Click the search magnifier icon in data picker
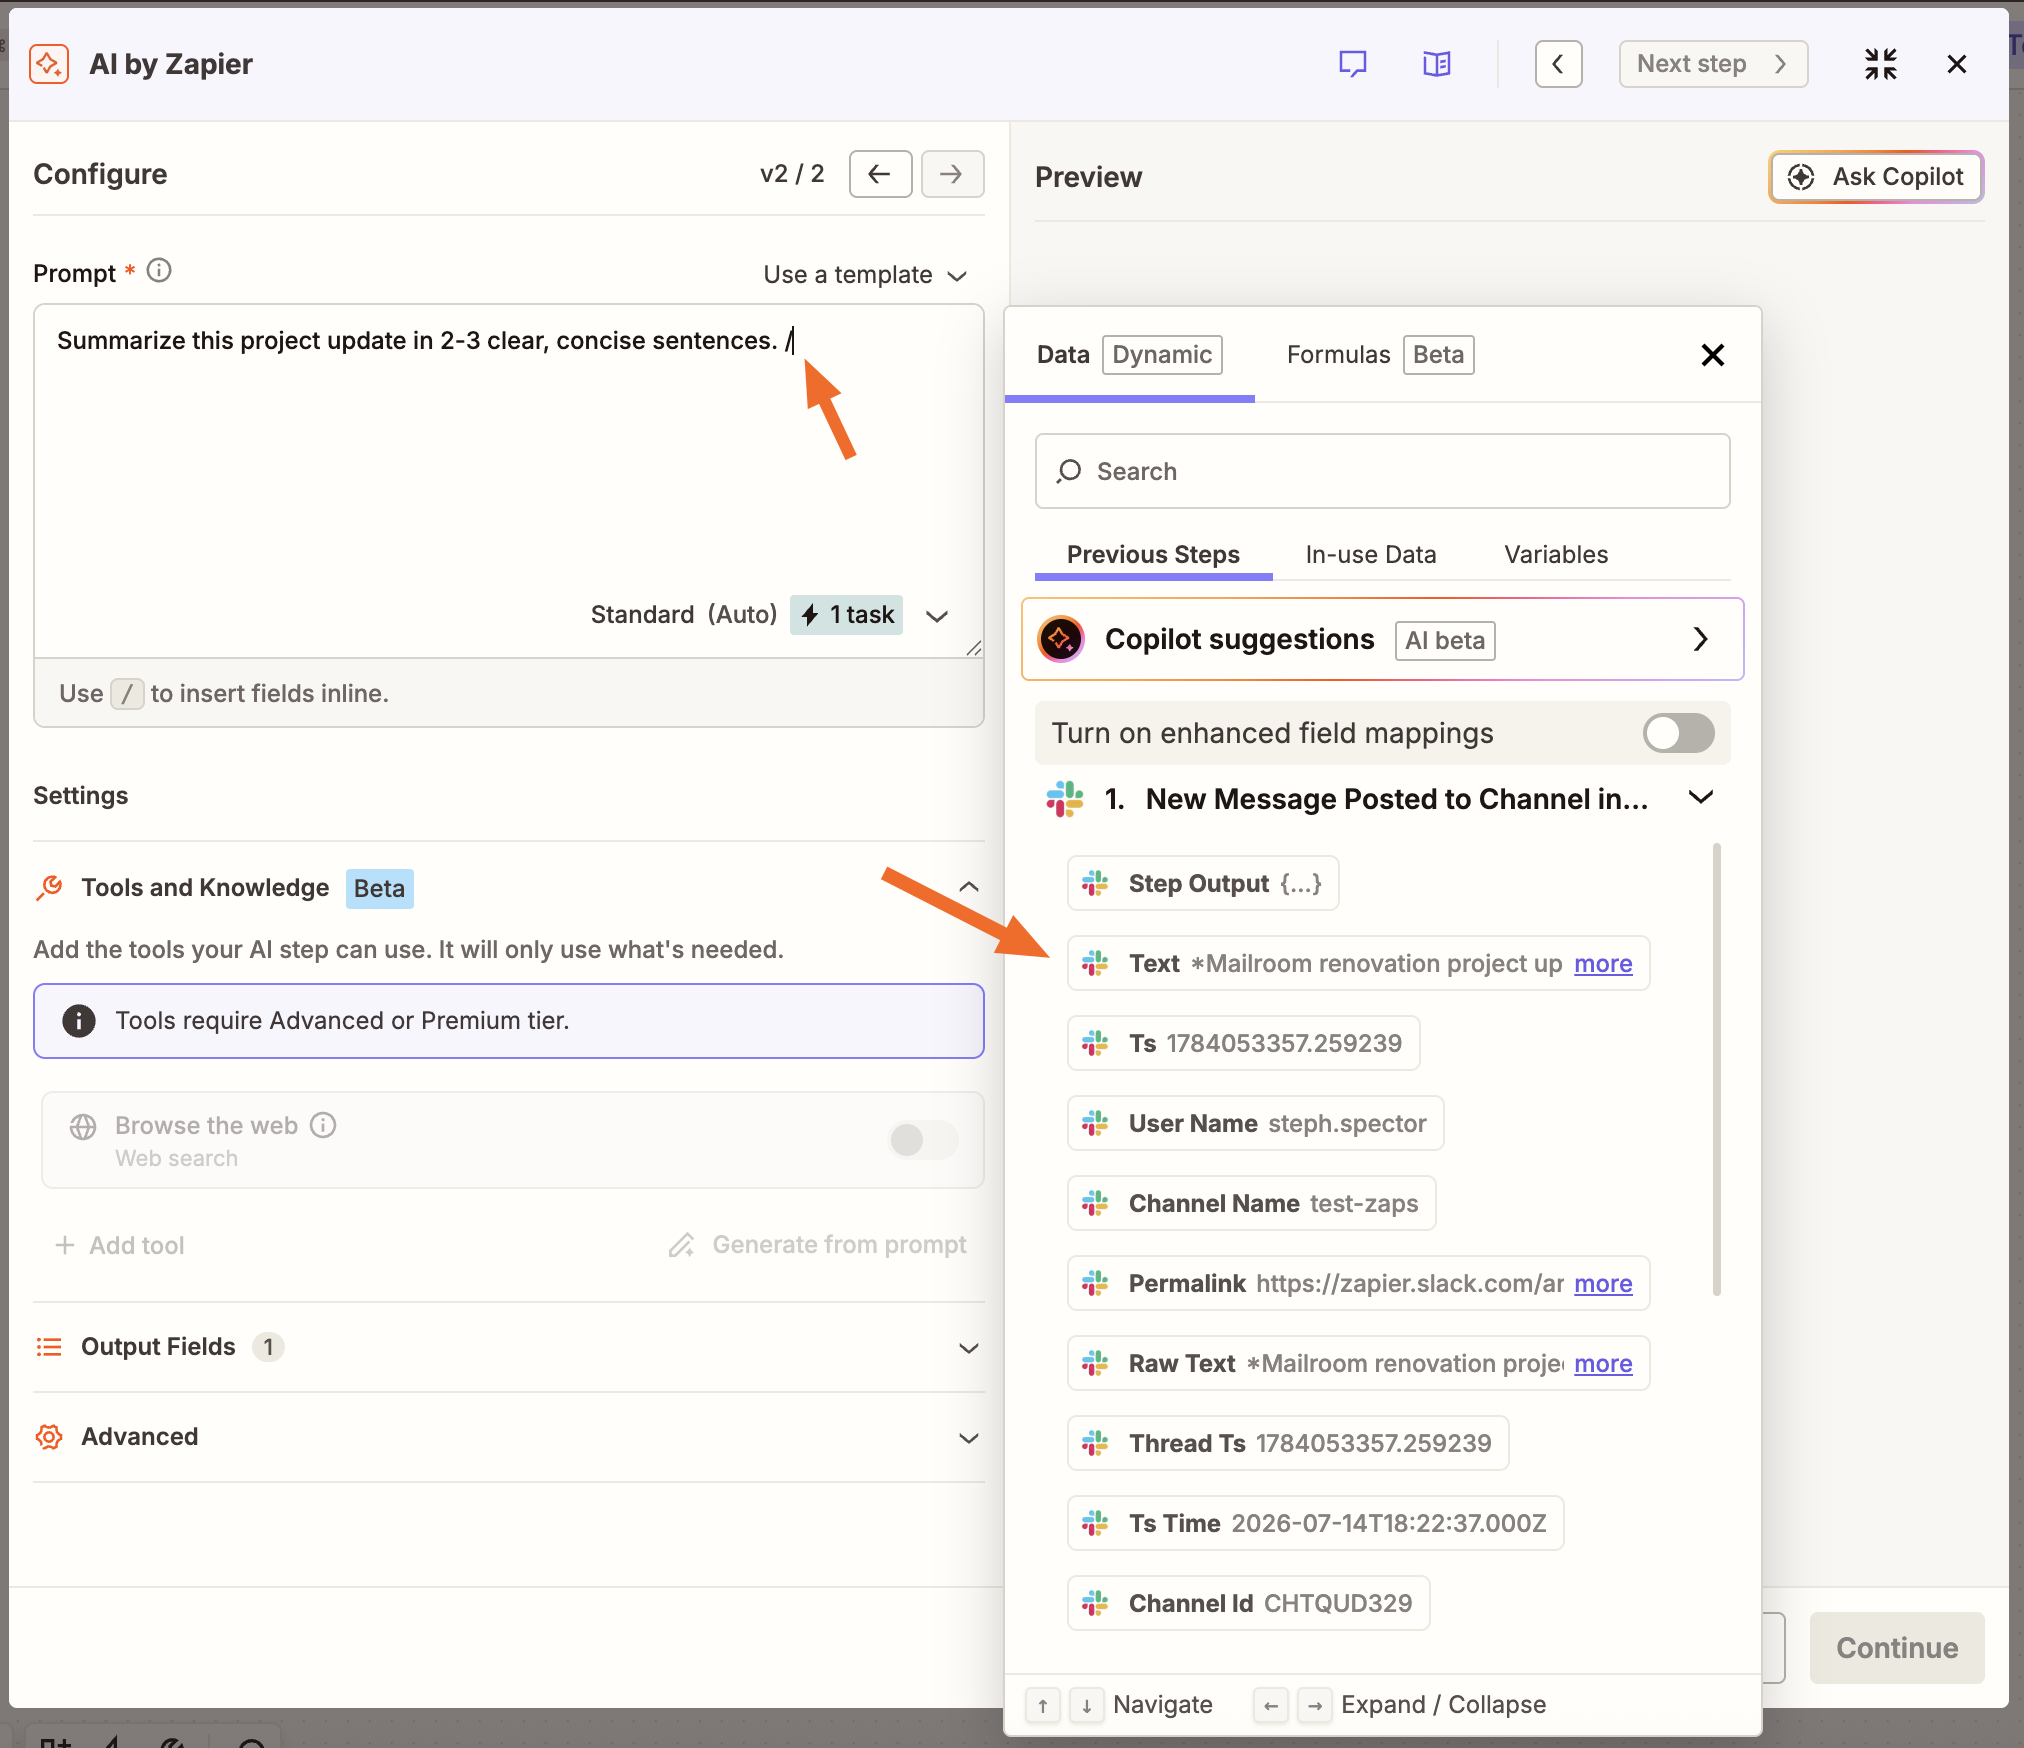The image size is (2024, 1748). pos(1069,471)
